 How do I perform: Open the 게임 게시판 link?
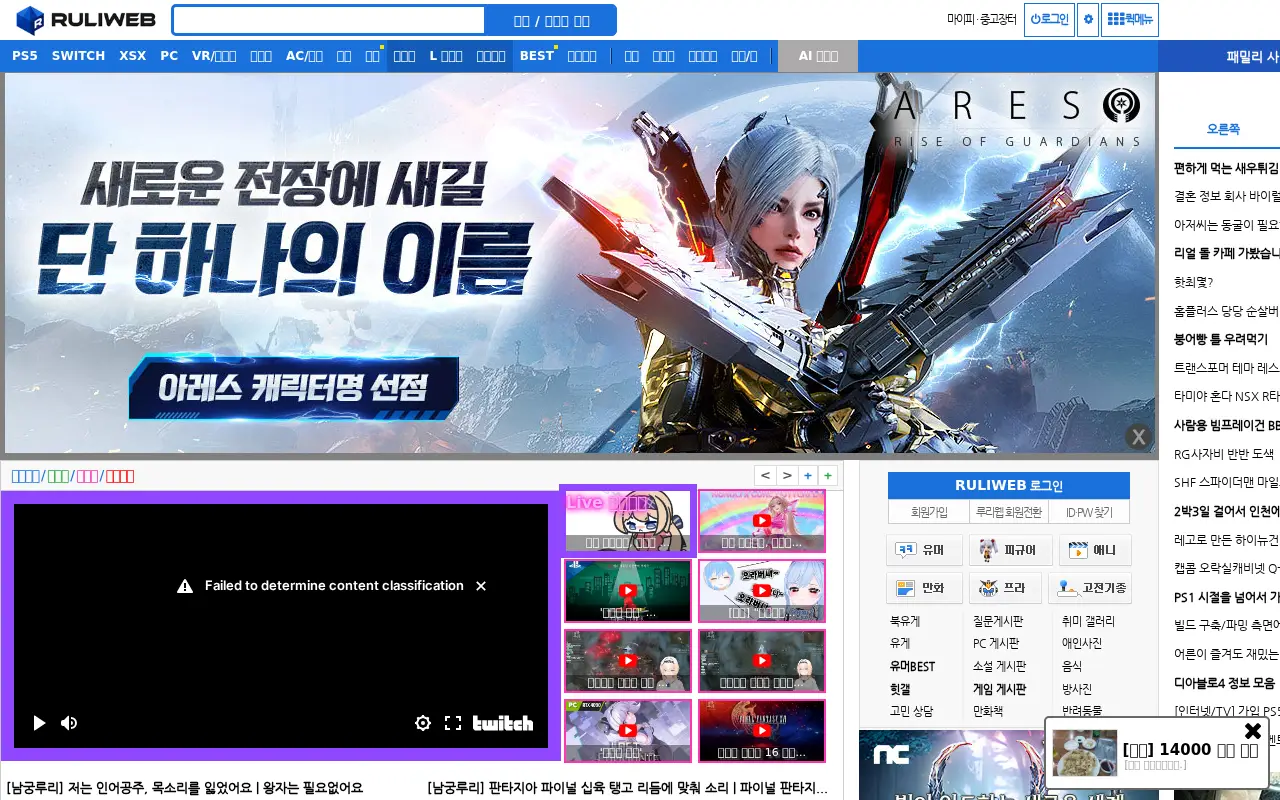click(x=999, y=689)
